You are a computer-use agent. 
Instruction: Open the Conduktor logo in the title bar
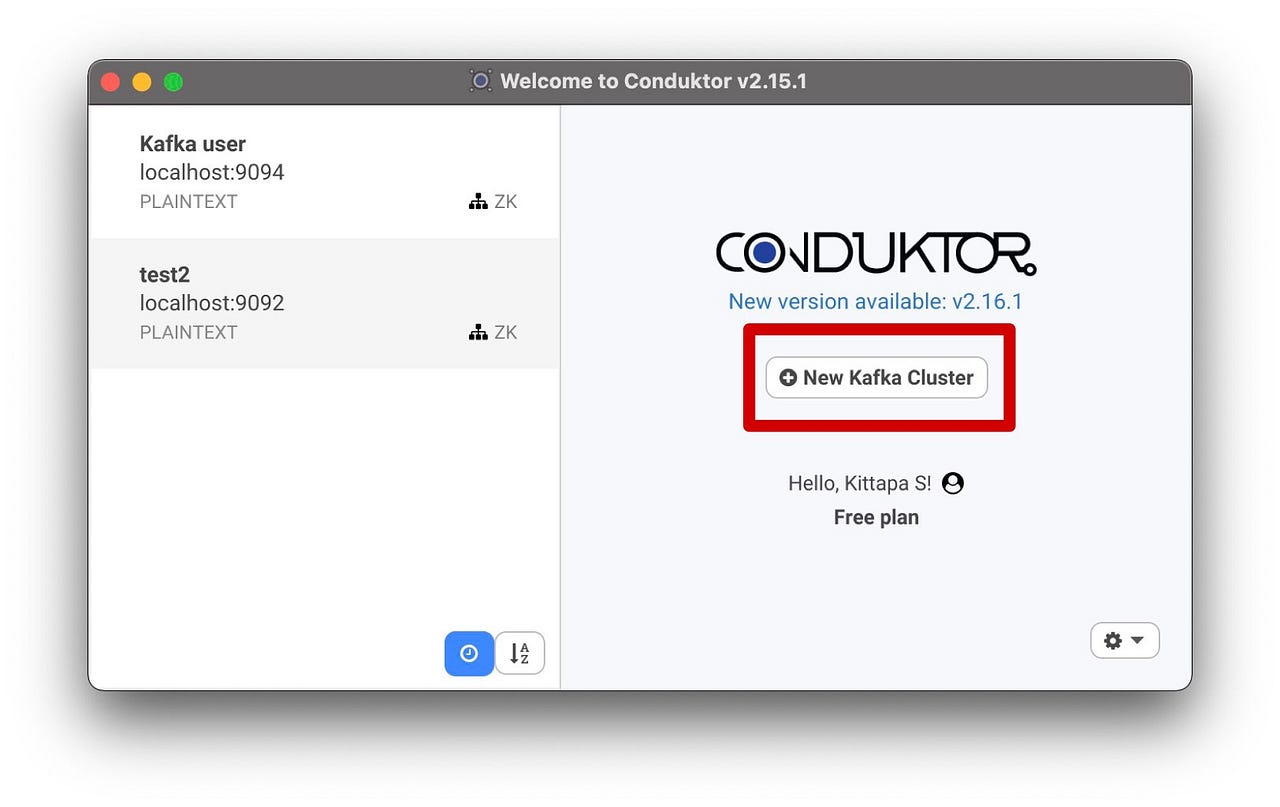(x=480, y=81)
